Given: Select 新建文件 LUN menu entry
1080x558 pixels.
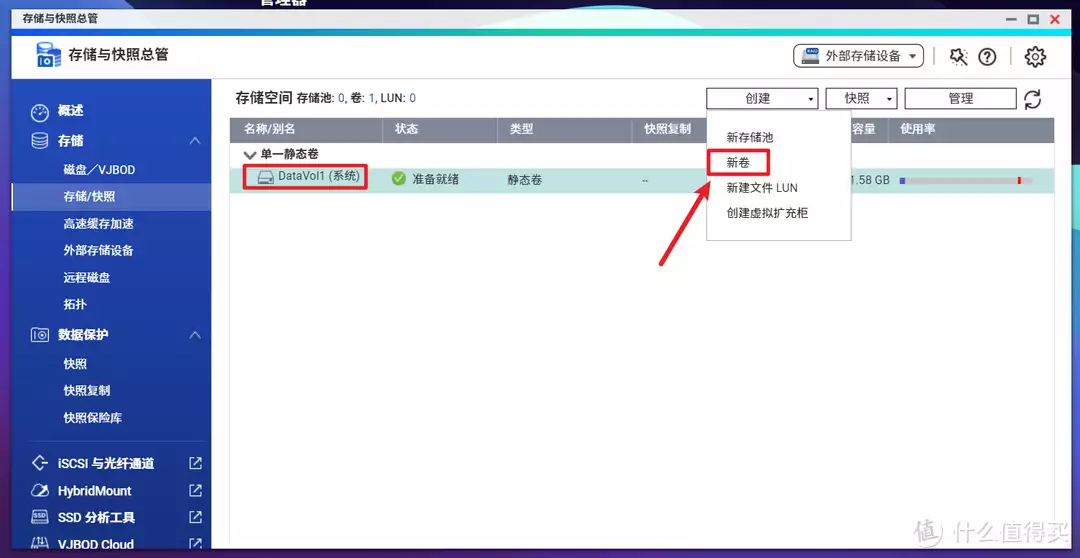Looking at the screenshot, I should (x=762, y=187).
